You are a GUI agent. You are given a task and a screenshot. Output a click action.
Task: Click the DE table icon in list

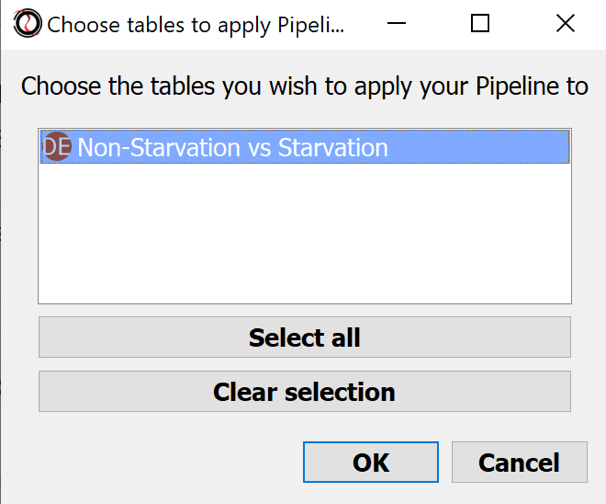(x=57, y=148)
